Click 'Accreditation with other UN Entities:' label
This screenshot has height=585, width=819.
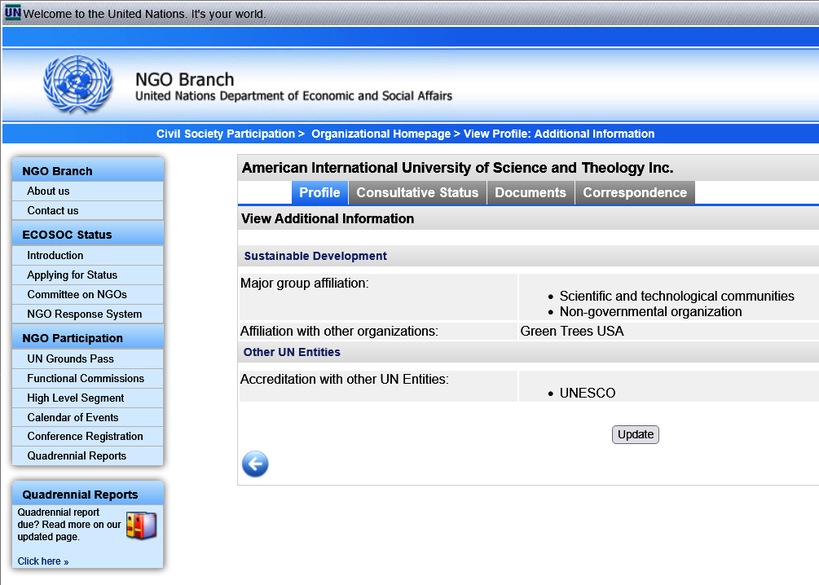pos(345,379)
